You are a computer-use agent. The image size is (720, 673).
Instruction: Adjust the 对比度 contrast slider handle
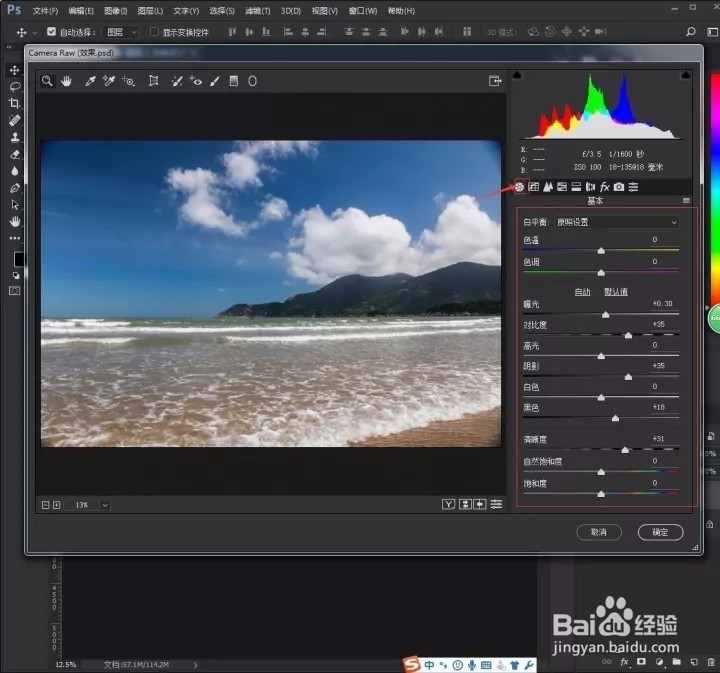629,336
